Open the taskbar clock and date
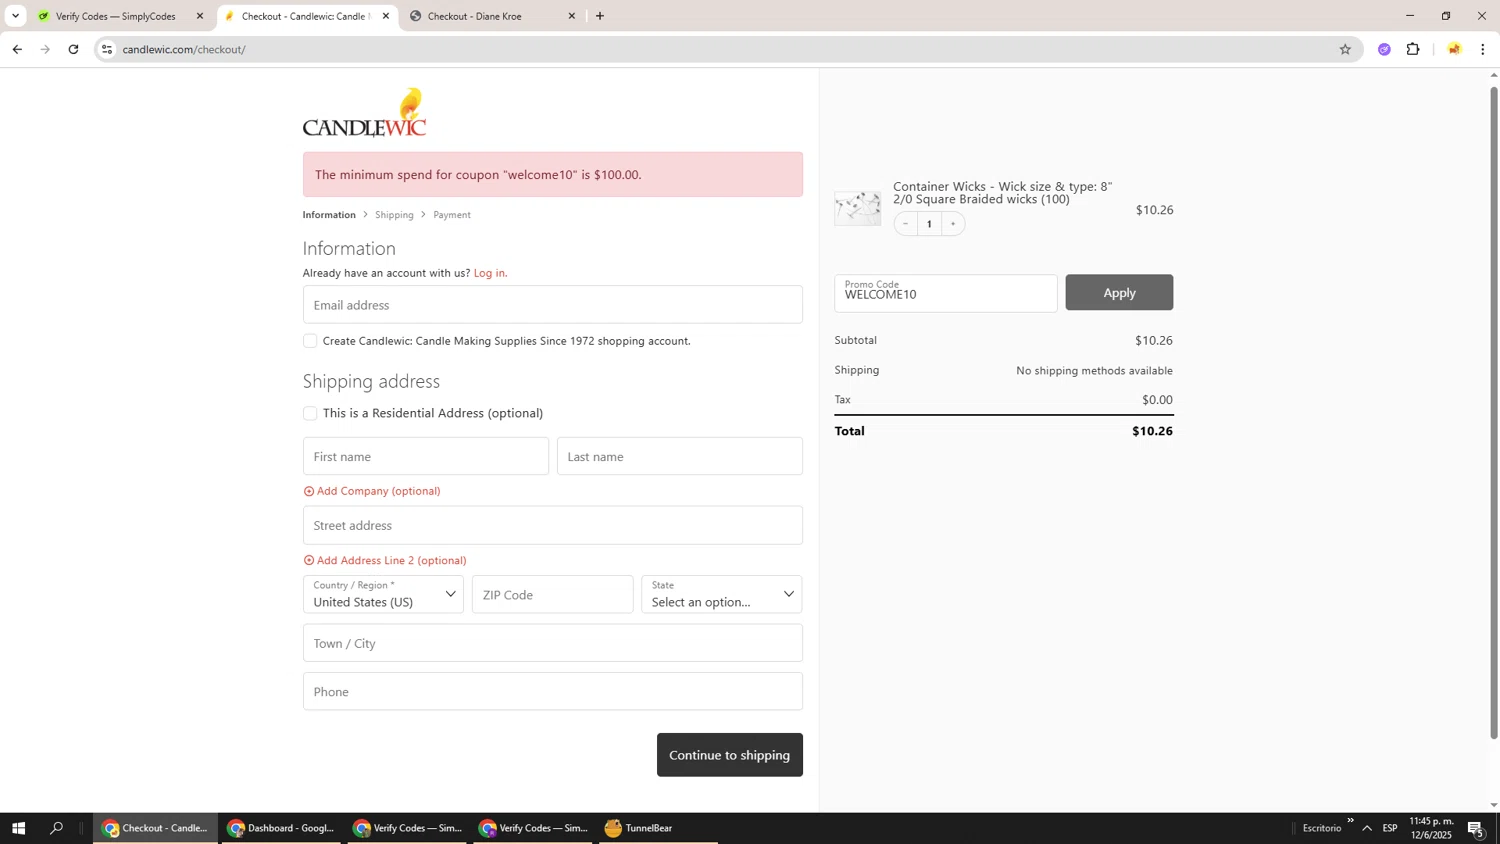 [x=1431, y=828]
